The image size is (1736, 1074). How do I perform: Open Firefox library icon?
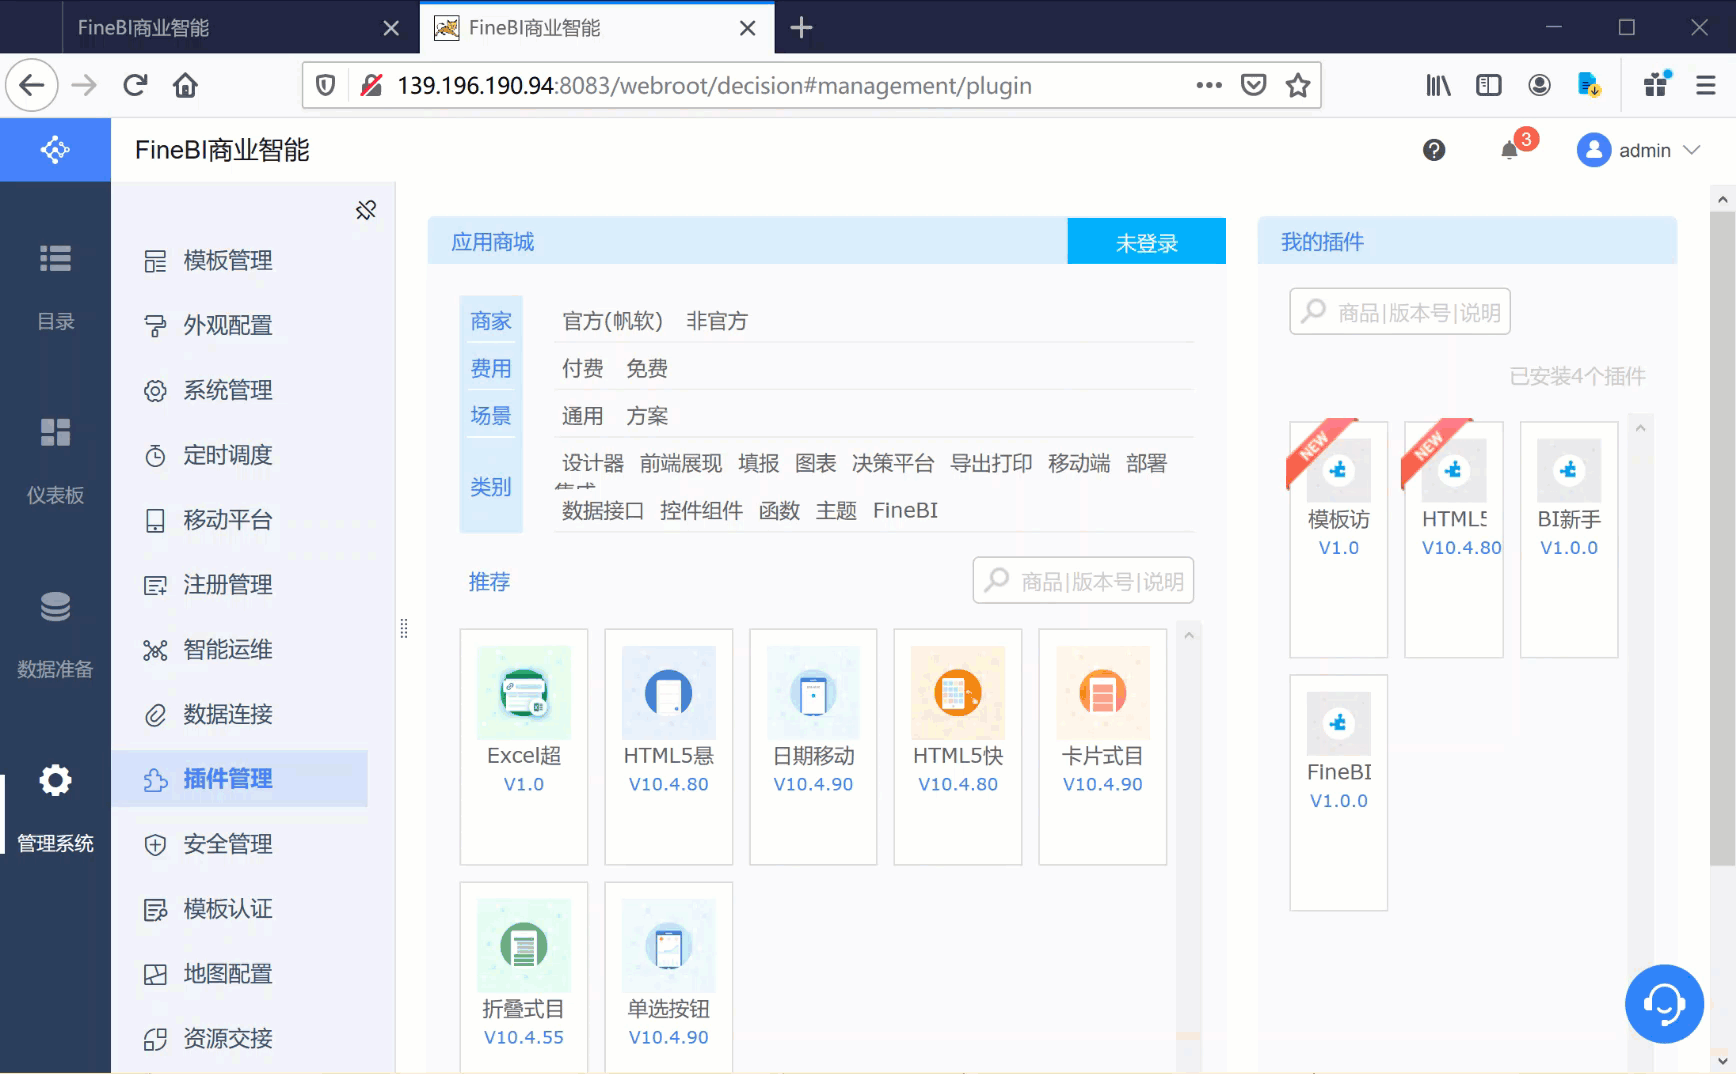coord(1438,85)
